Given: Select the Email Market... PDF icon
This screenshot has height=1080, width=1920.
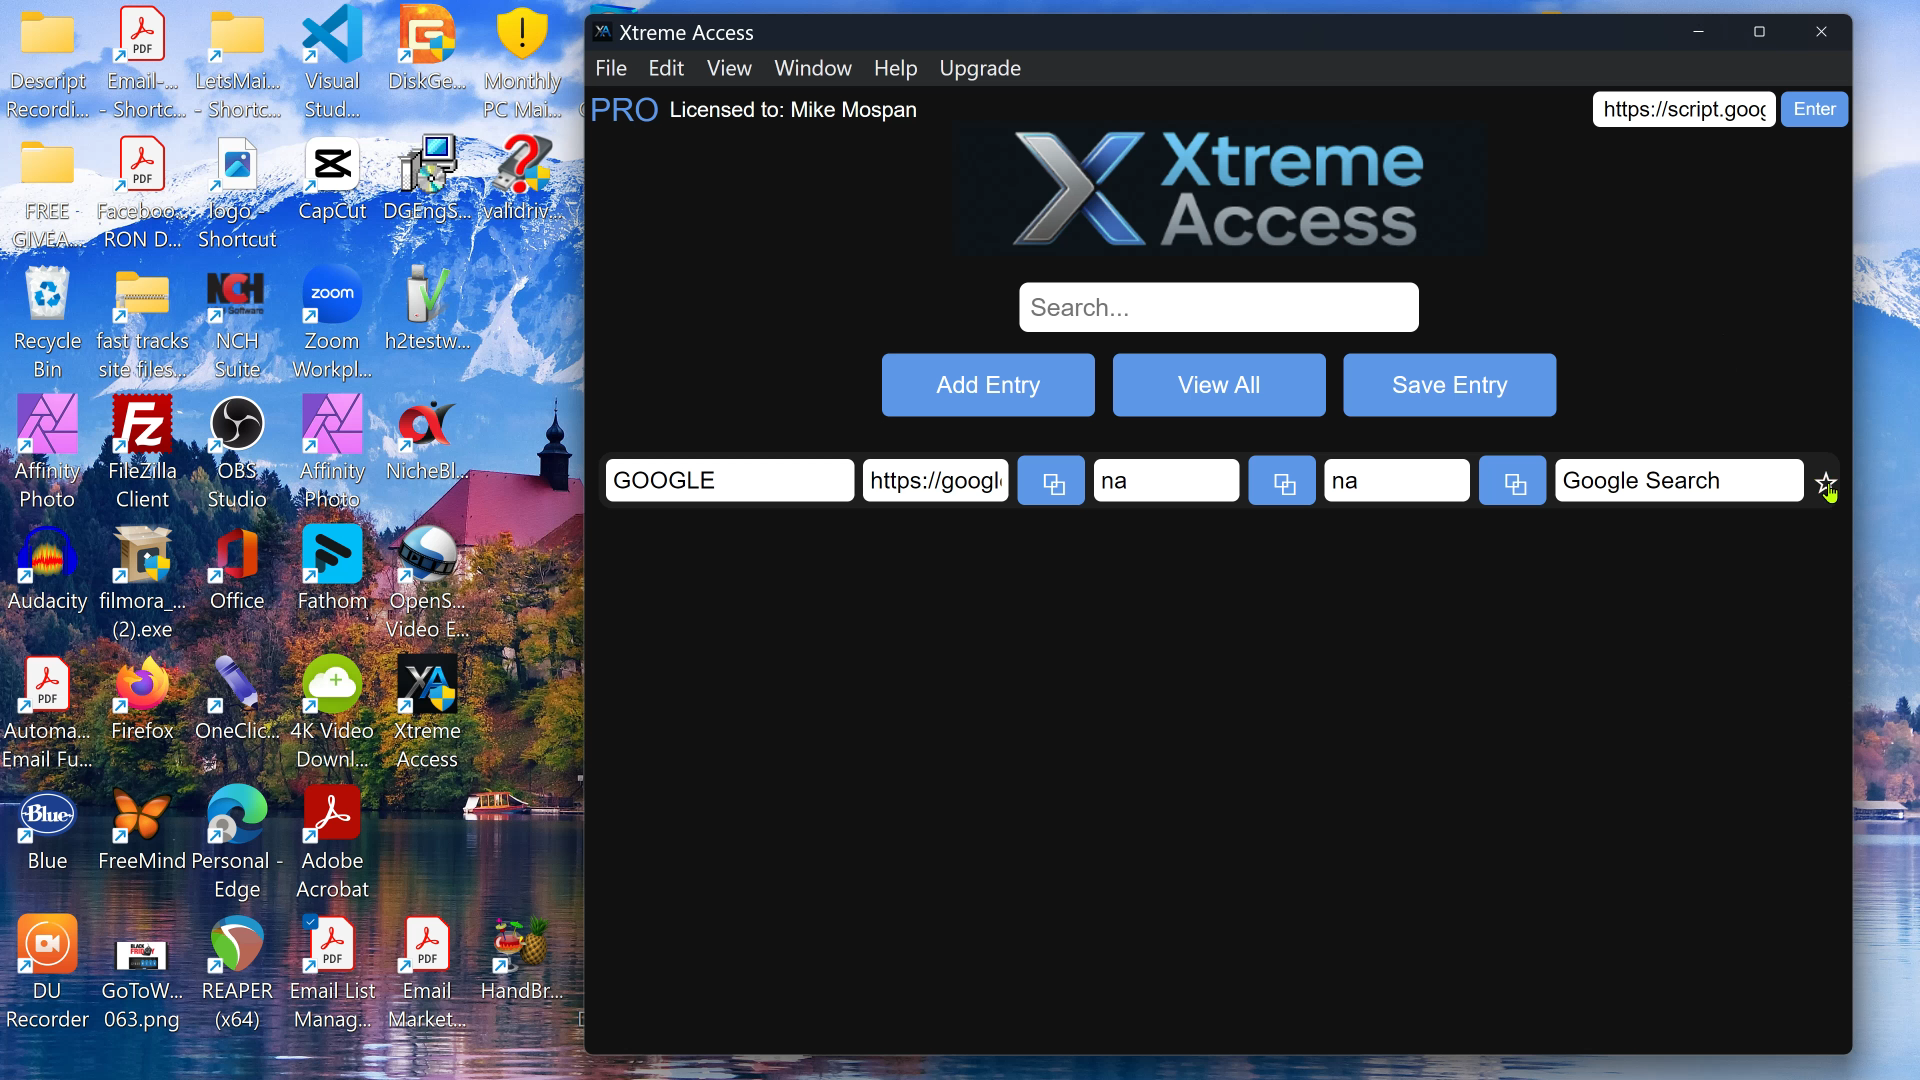Looking at the screenshot, I should click(427, 972).
